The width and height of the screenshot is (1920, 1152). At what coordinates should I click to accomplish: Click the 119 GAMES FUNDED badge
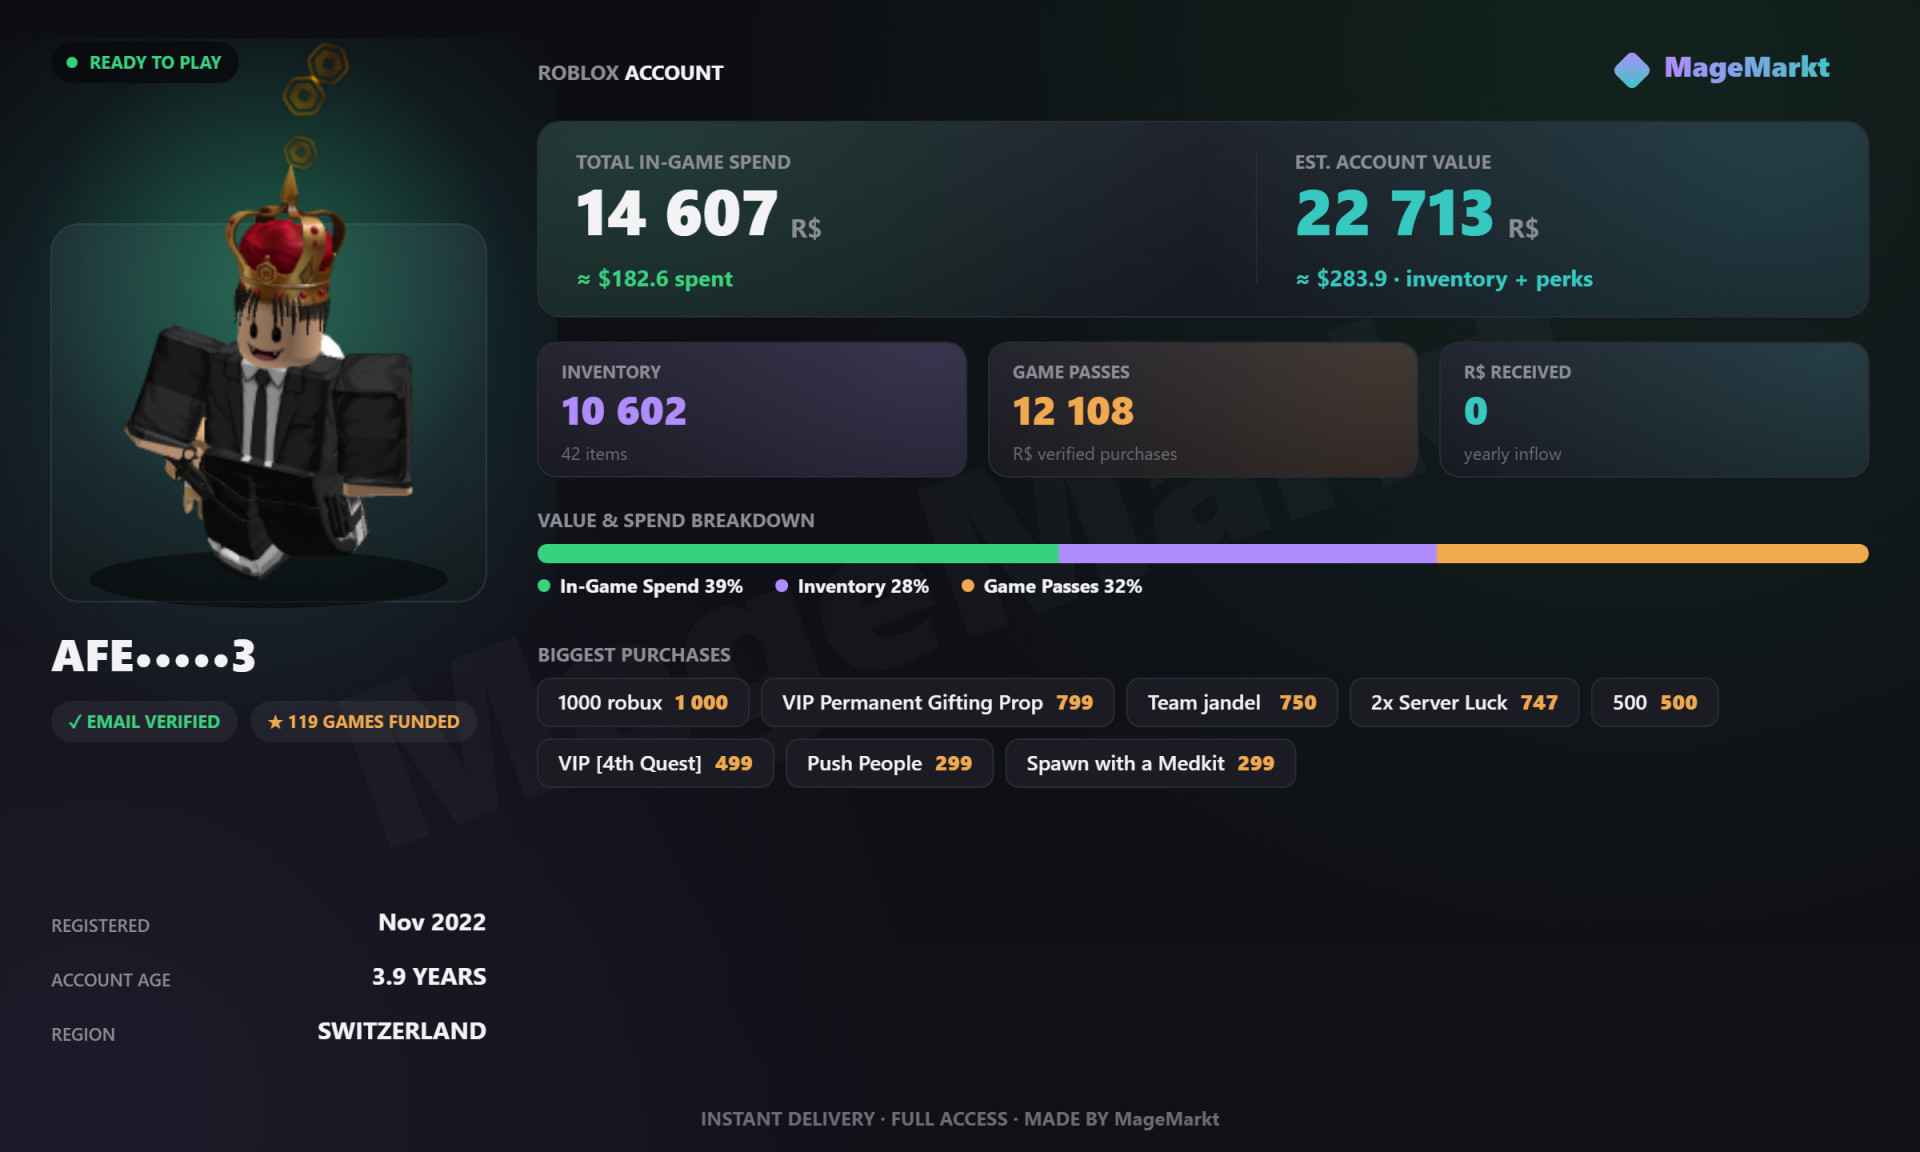tap(364, 722)
